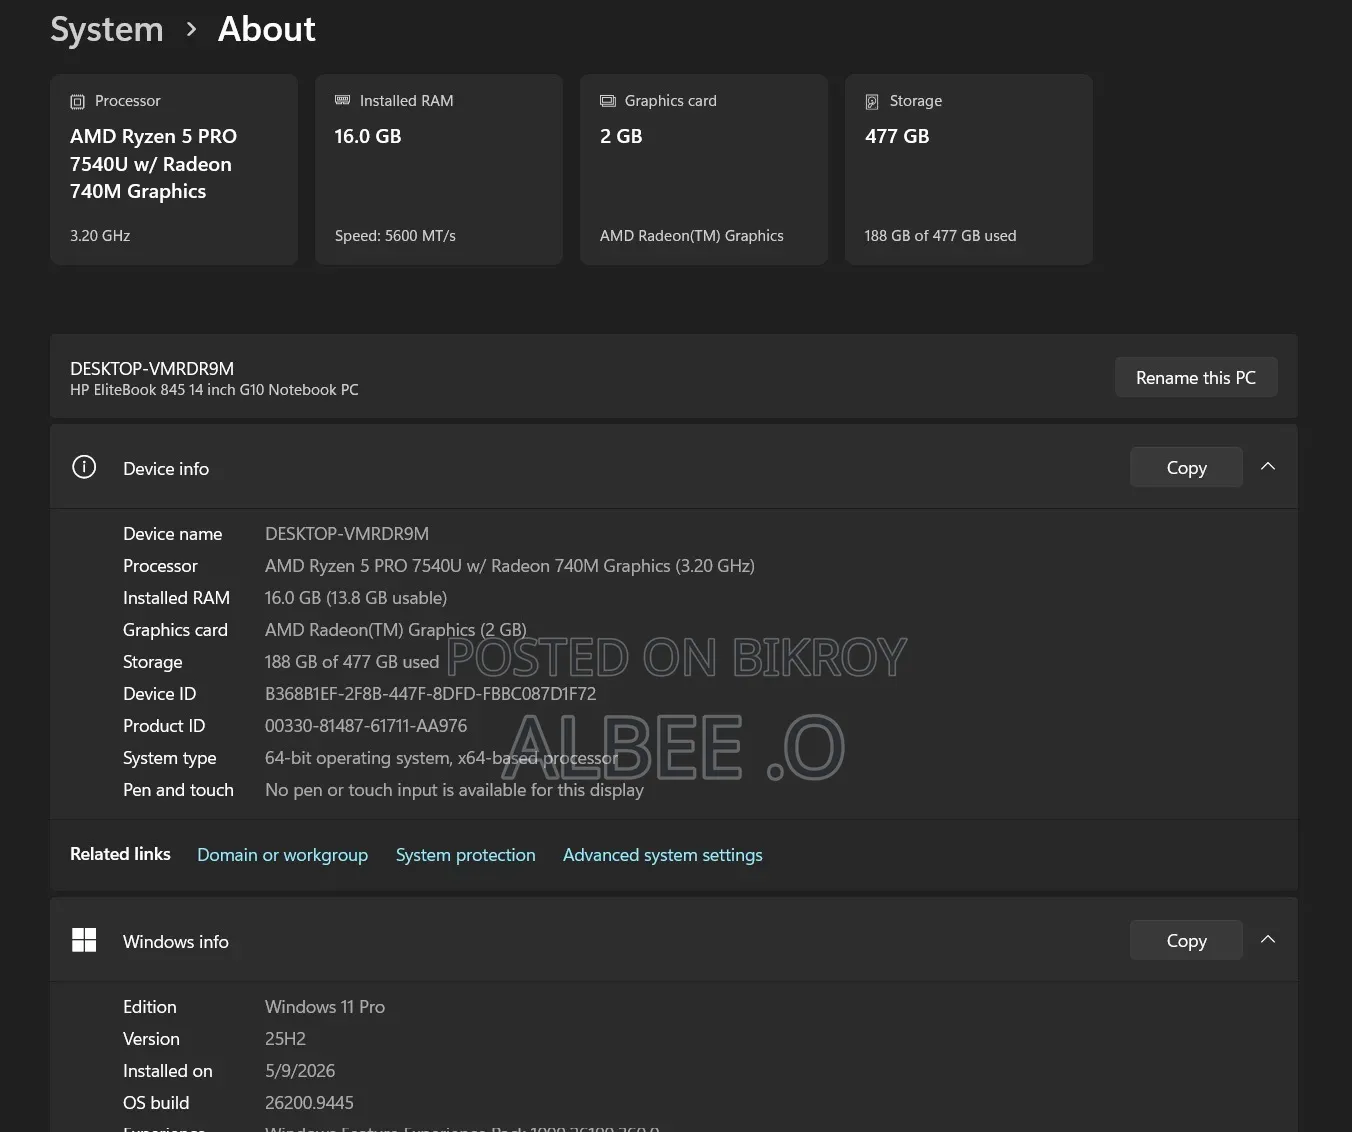This screenshot has width=1352, height=1132.
Task: Copy the Device info details
Action: point(1186,467)
